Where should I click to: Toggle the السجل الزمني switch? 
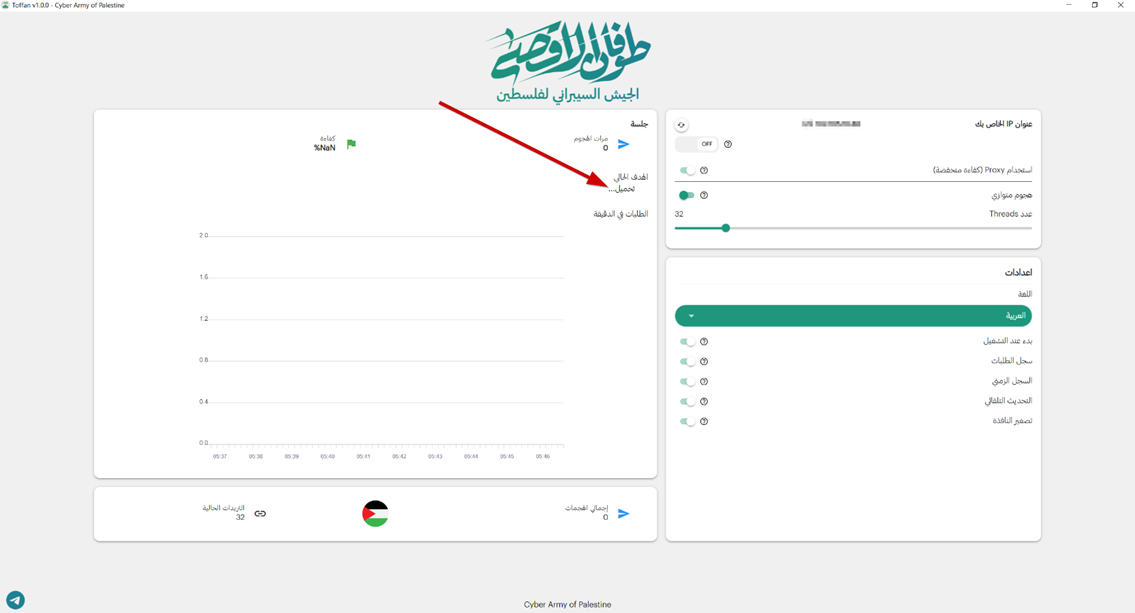coord(687,381)
